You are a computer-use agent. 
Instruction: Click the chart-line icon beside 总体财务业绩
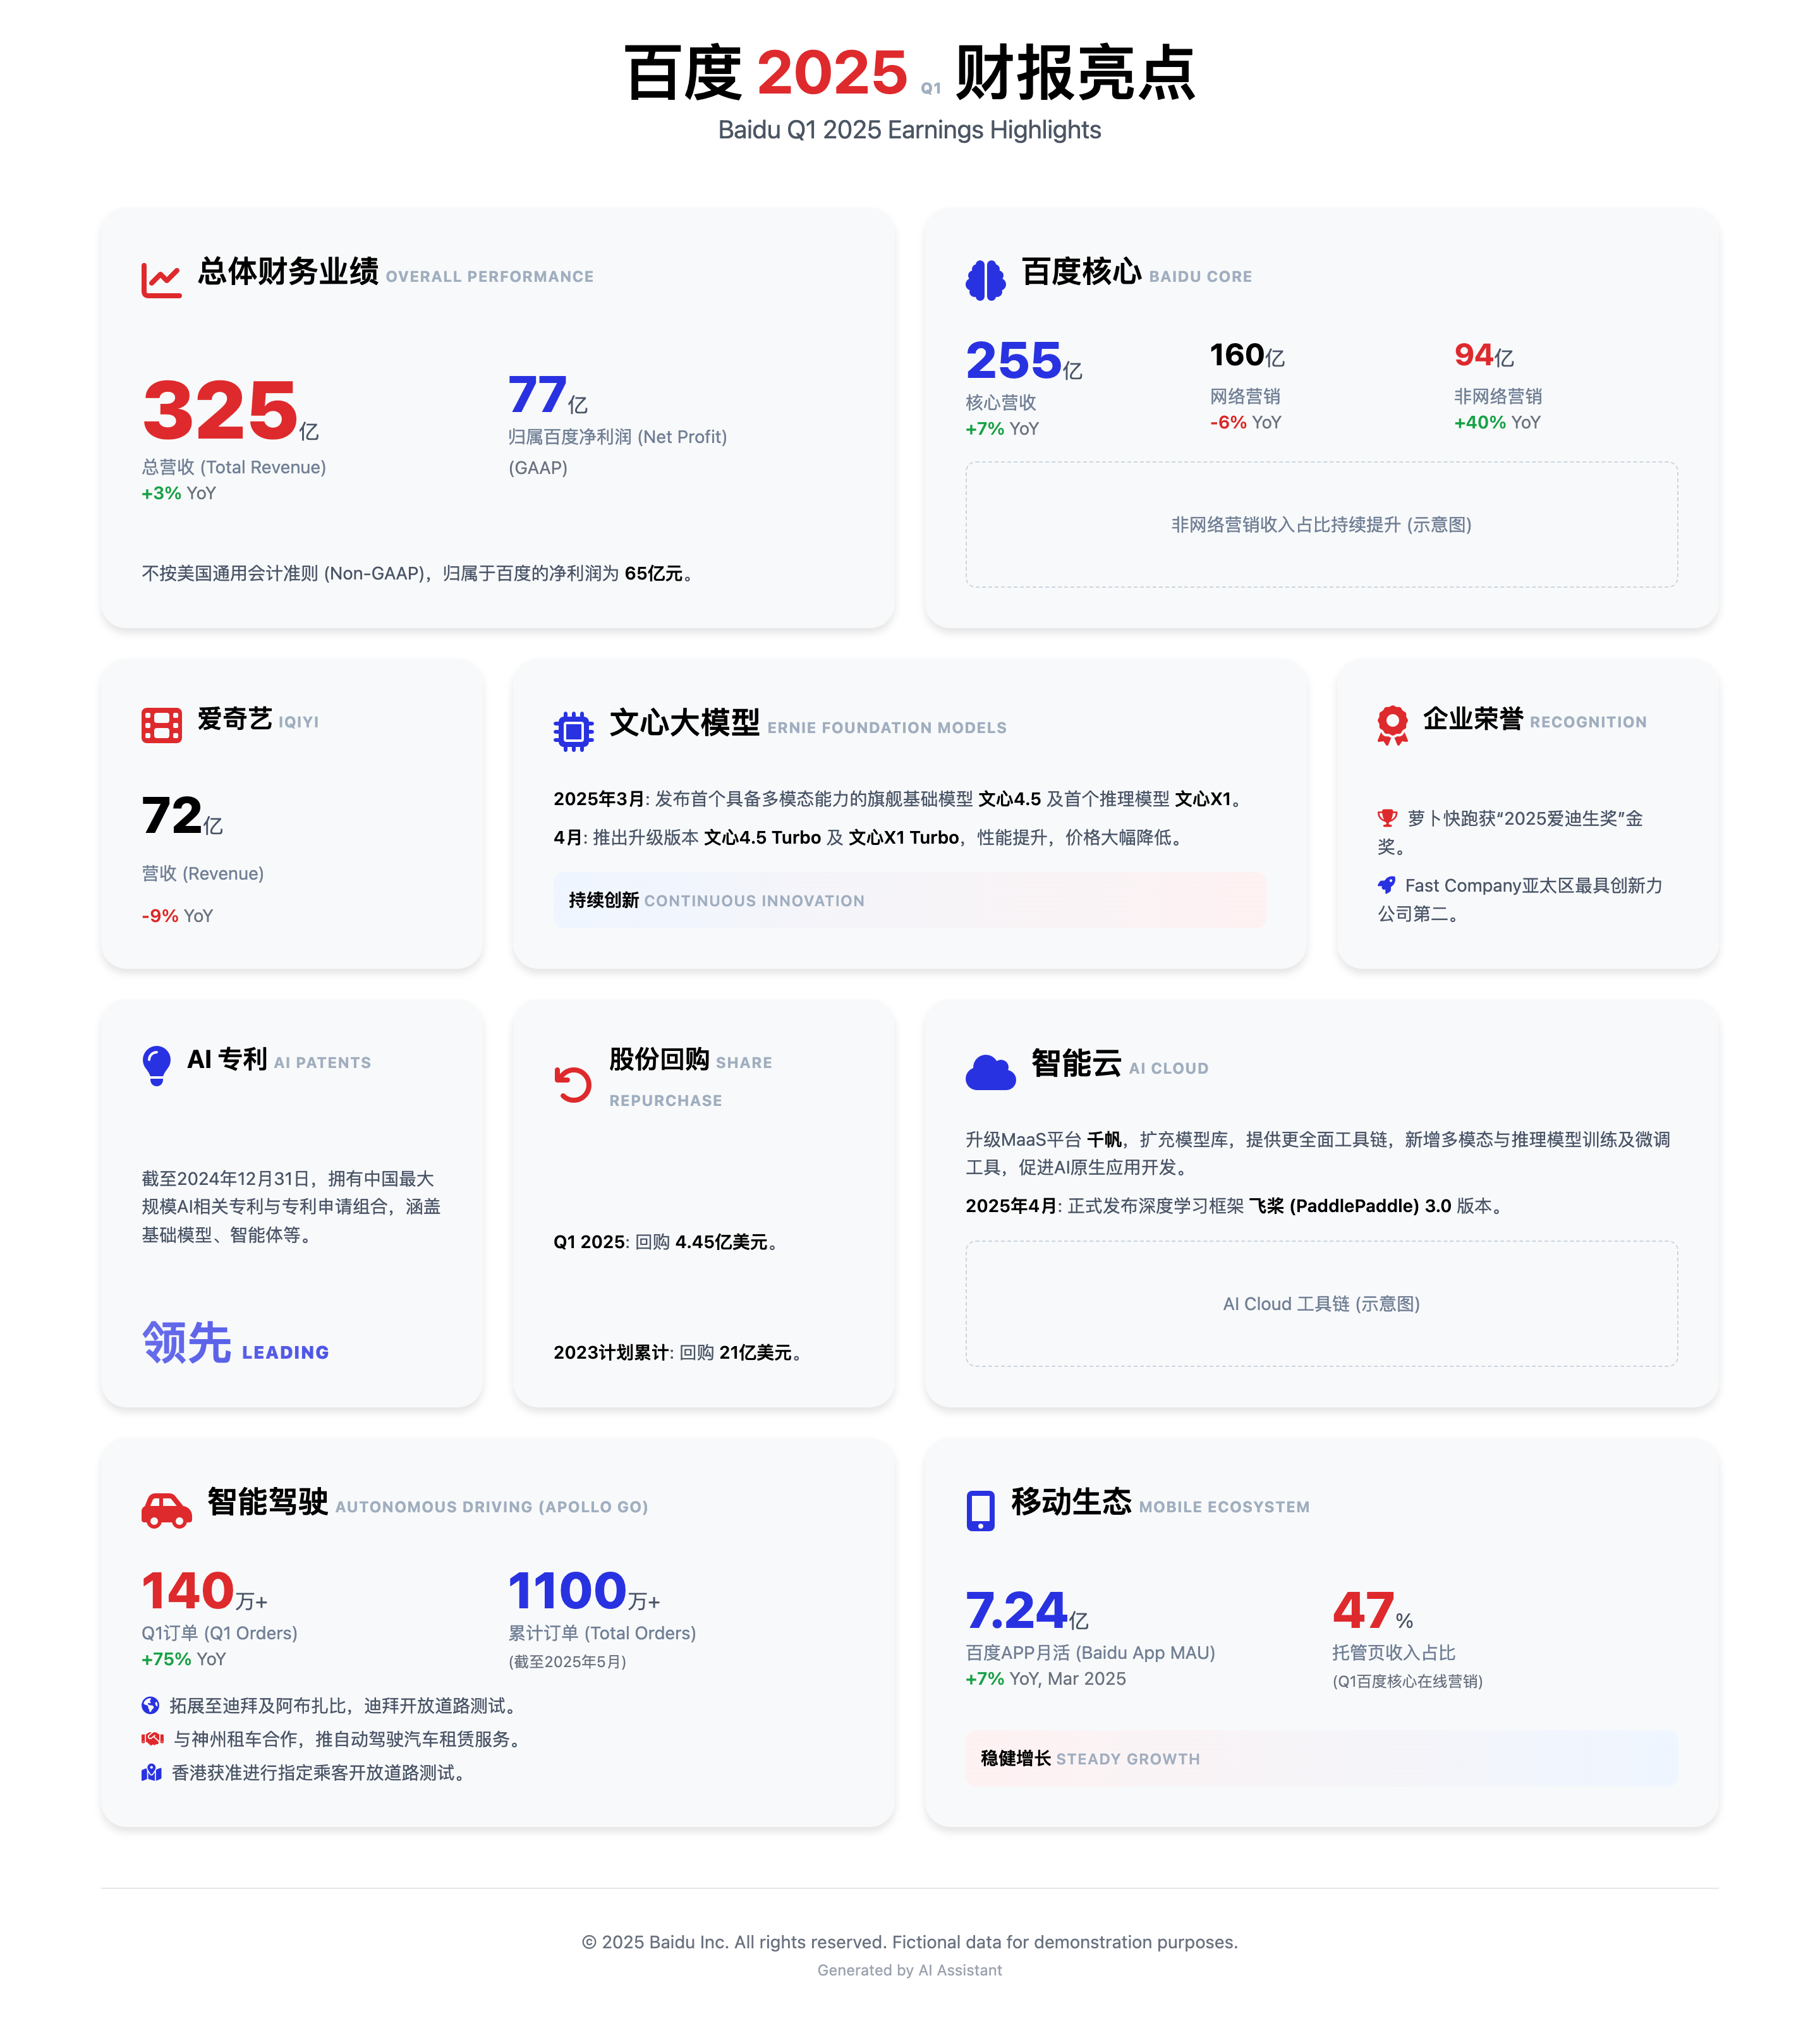coord(161,280)
